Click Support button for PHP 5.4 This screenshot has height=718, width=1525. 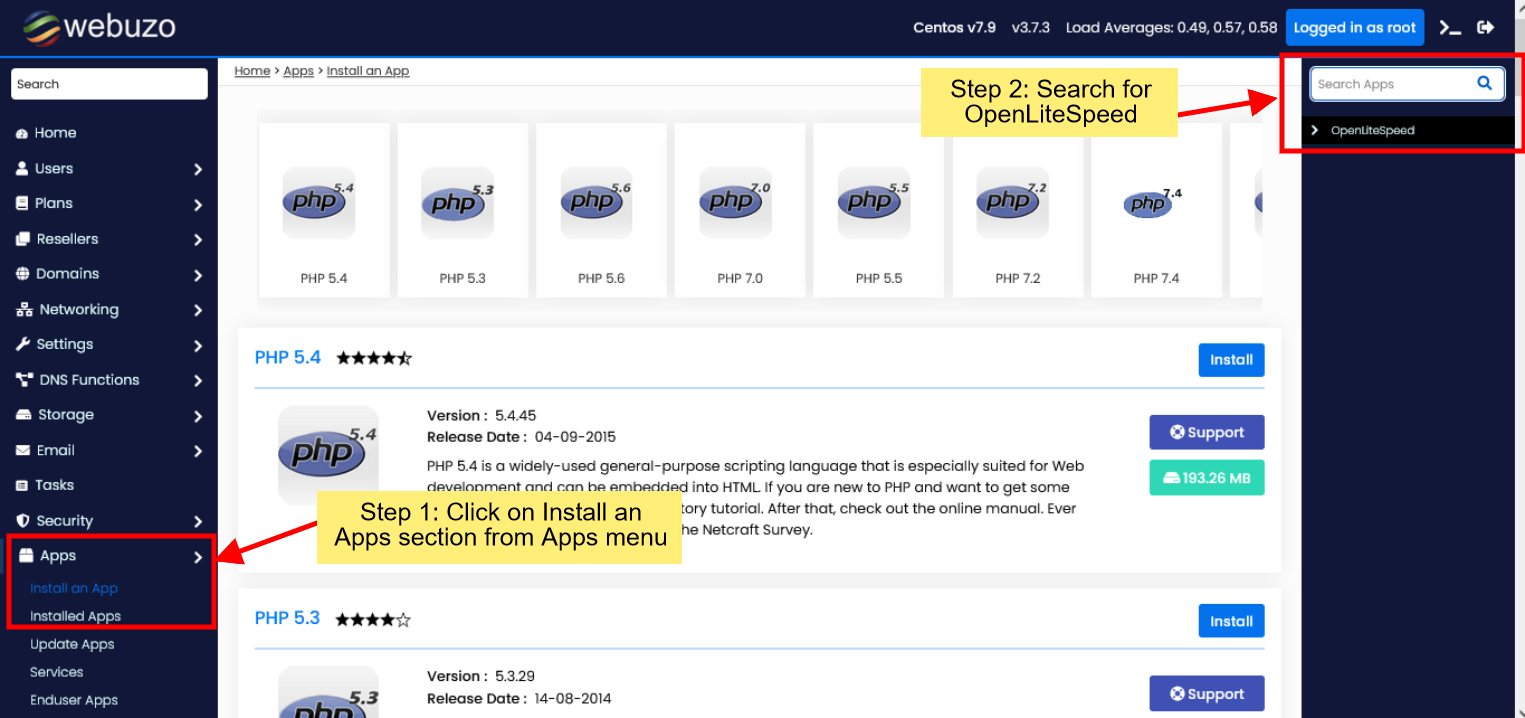pos(1206,433)
